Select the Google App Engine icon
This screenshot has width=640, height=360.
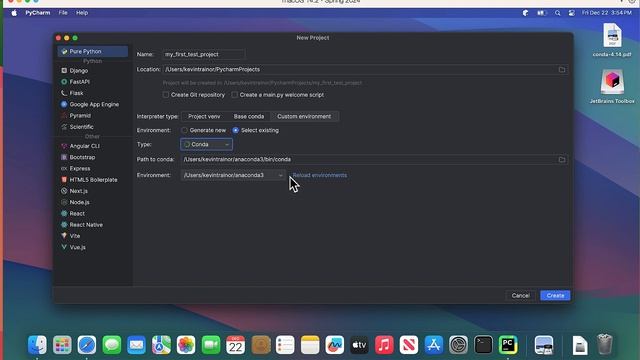(x=64, y=104)
